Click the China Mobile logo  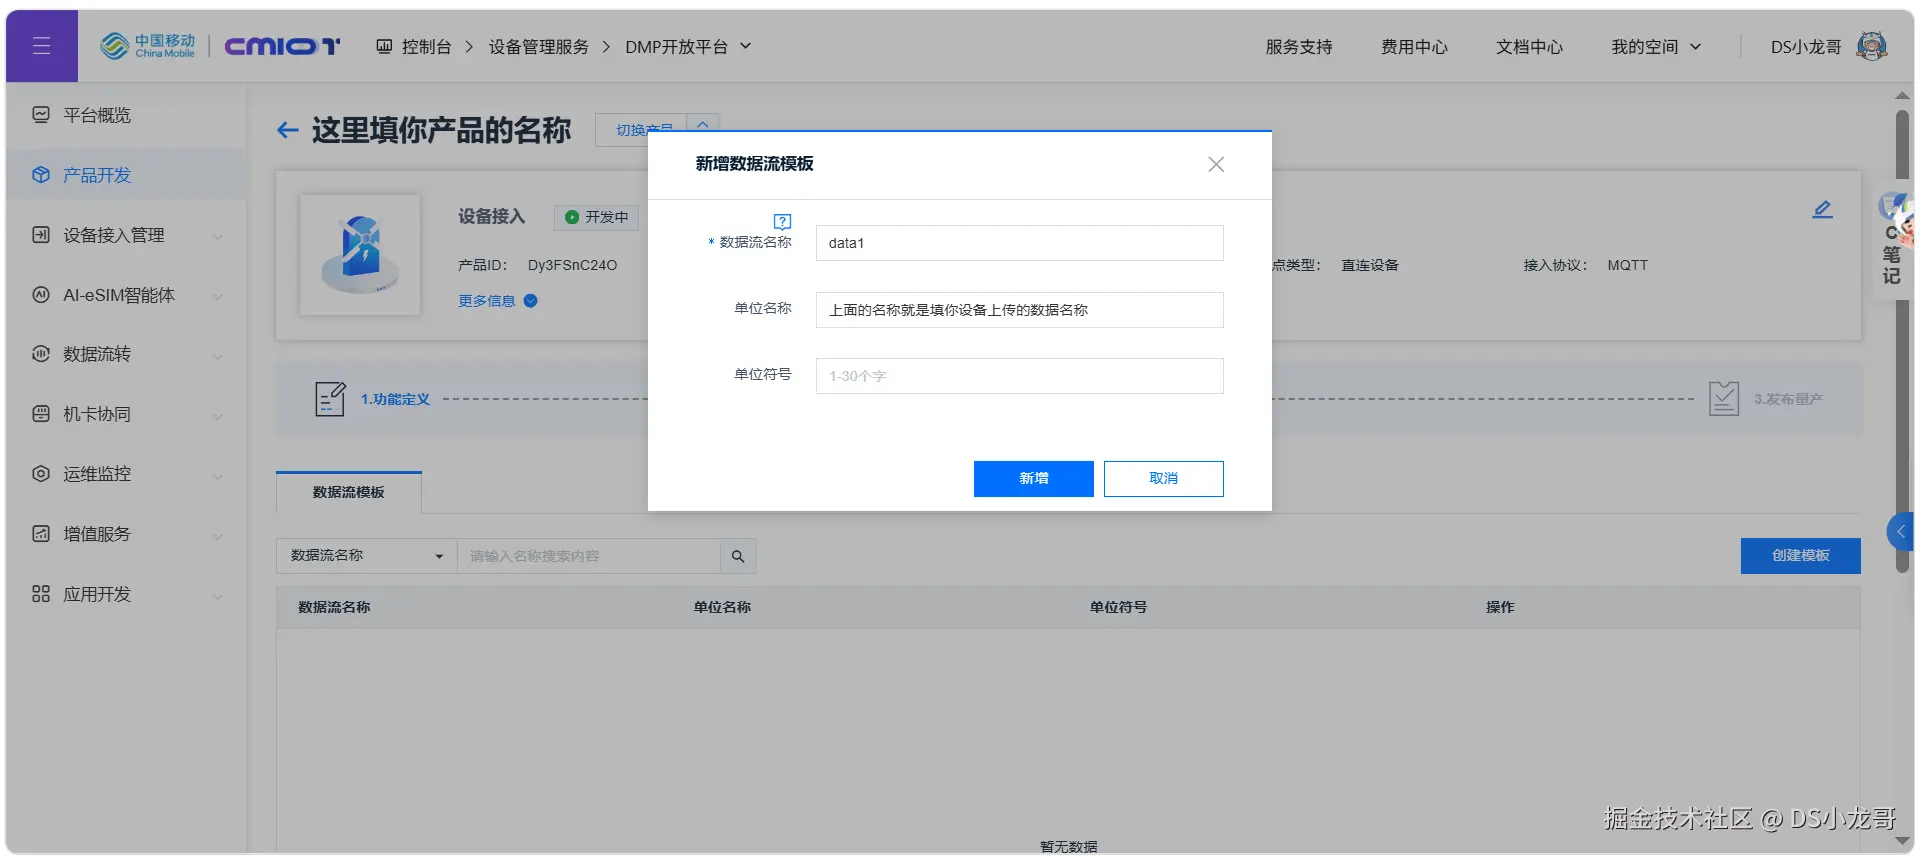tap(148, 46)
